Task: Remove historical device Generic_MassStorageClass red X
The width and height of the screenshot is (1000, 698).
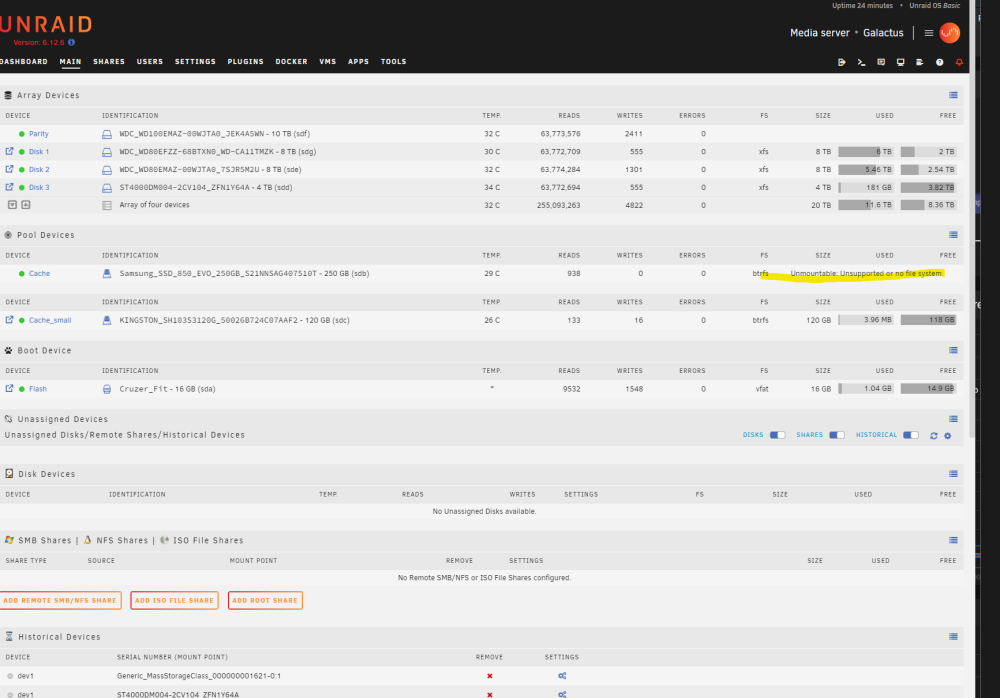Action: click(x=489, y=676)
